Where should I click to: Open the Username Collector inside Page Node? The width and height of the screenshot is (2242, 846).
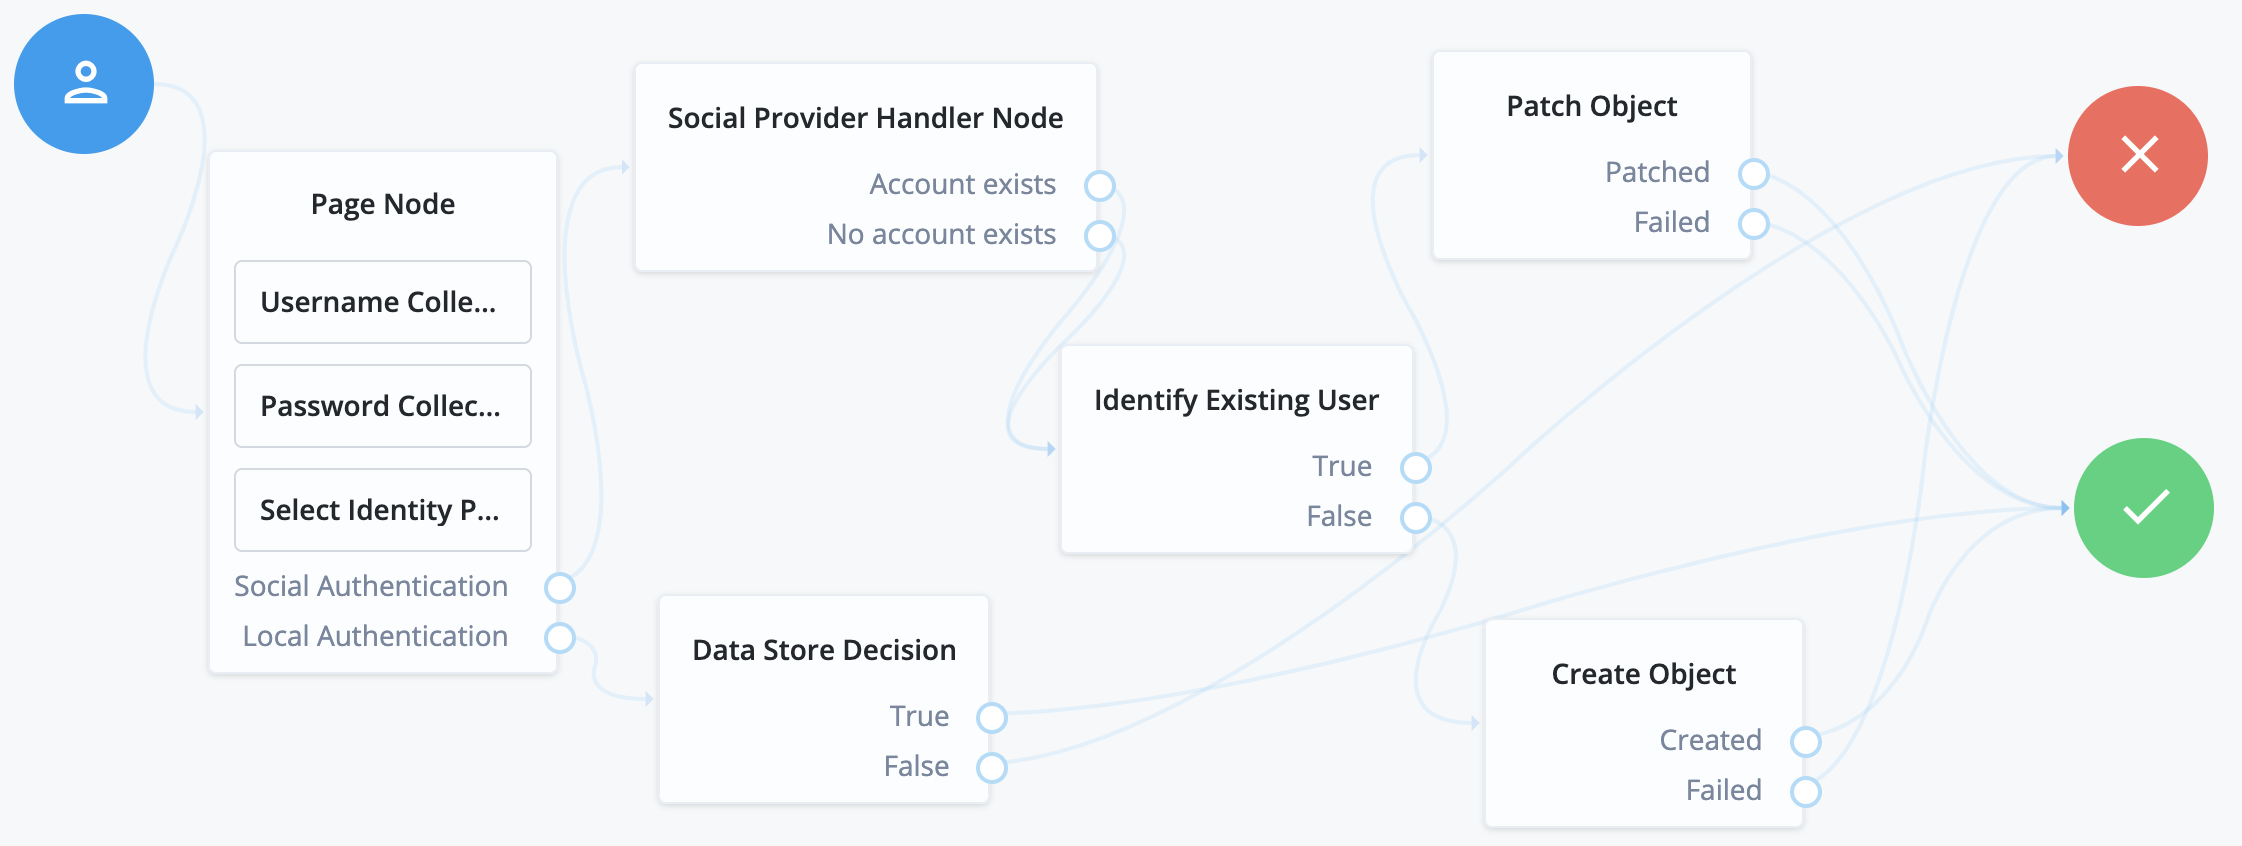click(382, 302)
